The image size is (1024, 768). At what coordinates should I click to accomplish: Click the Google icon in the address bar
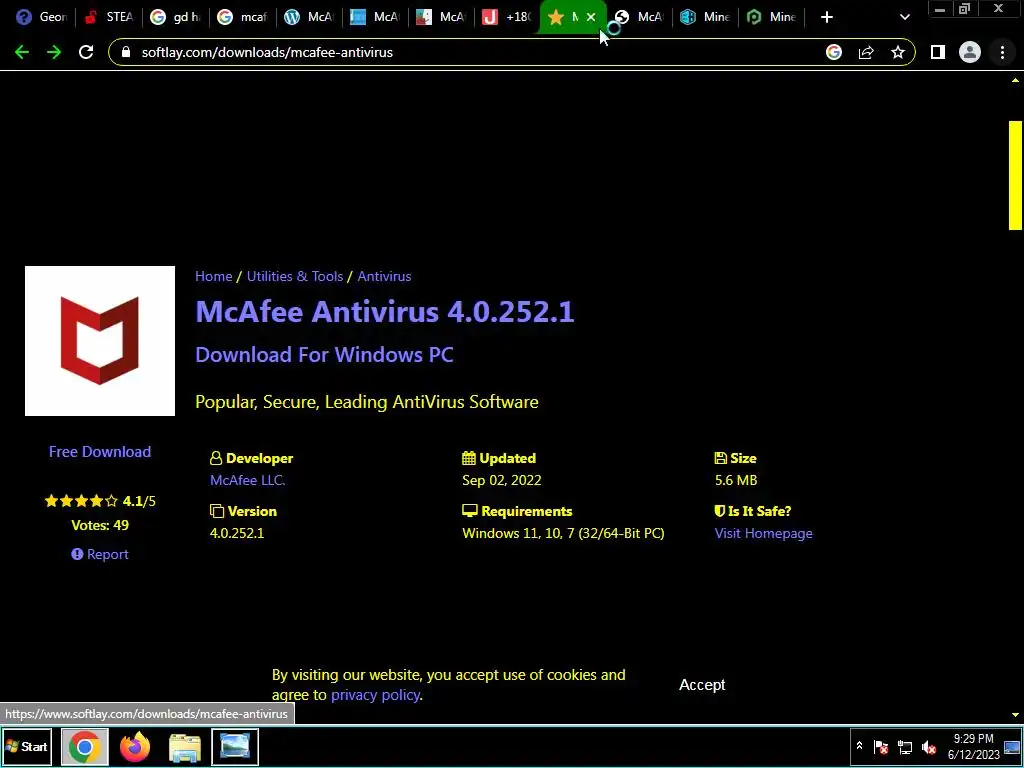(834, 52)
